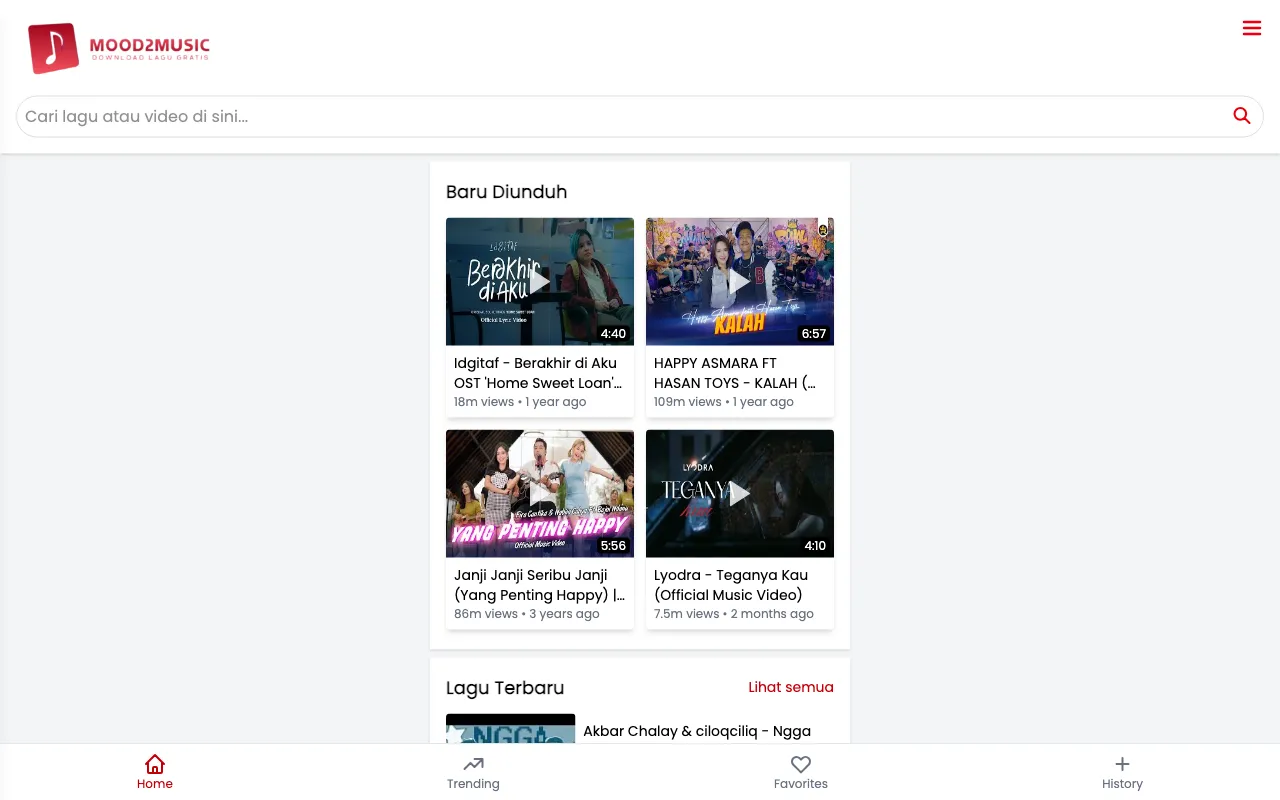The height and width of the screenshot is (800, 1280).
Task: Click the "109m views • 1 year ago" text
Action: [724, 402]
